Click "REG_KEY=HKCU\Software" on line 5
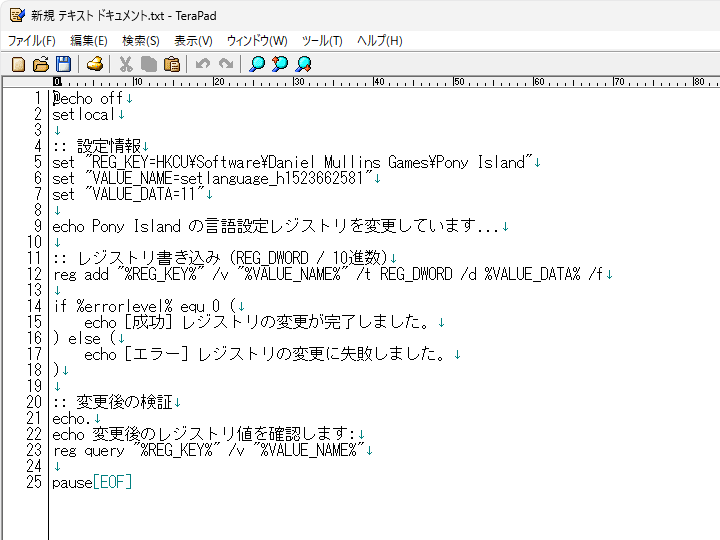 click(x=176, y=163)
